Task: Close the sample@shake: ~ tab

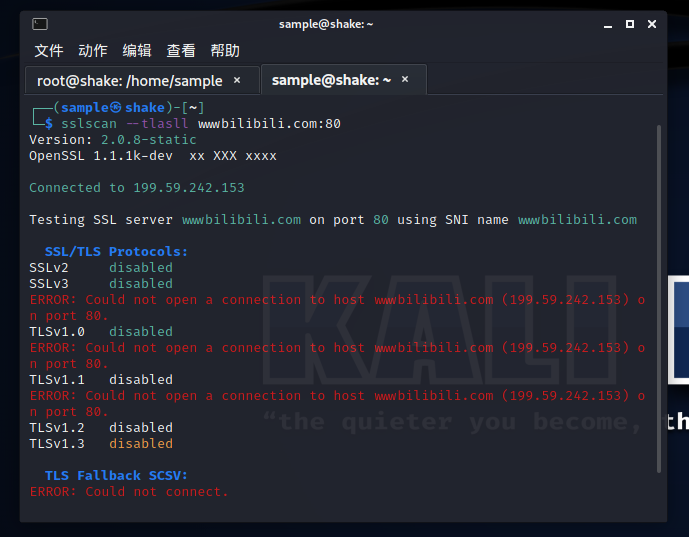Action: click(x=405, y=79)
